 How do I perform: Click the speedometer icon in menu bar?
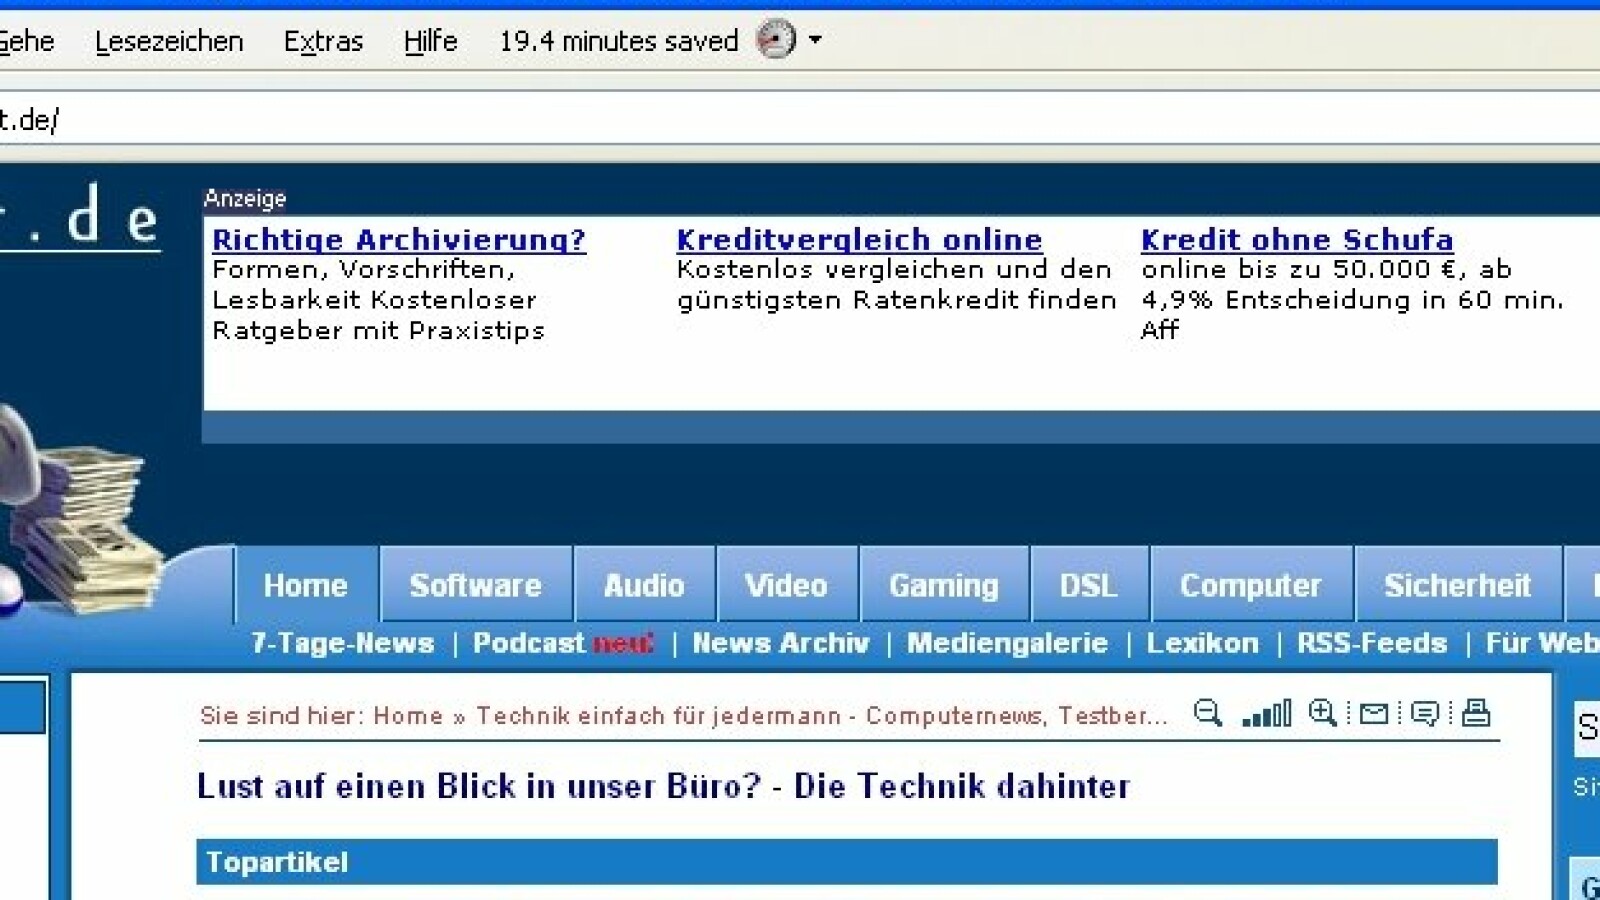point(776,40)
